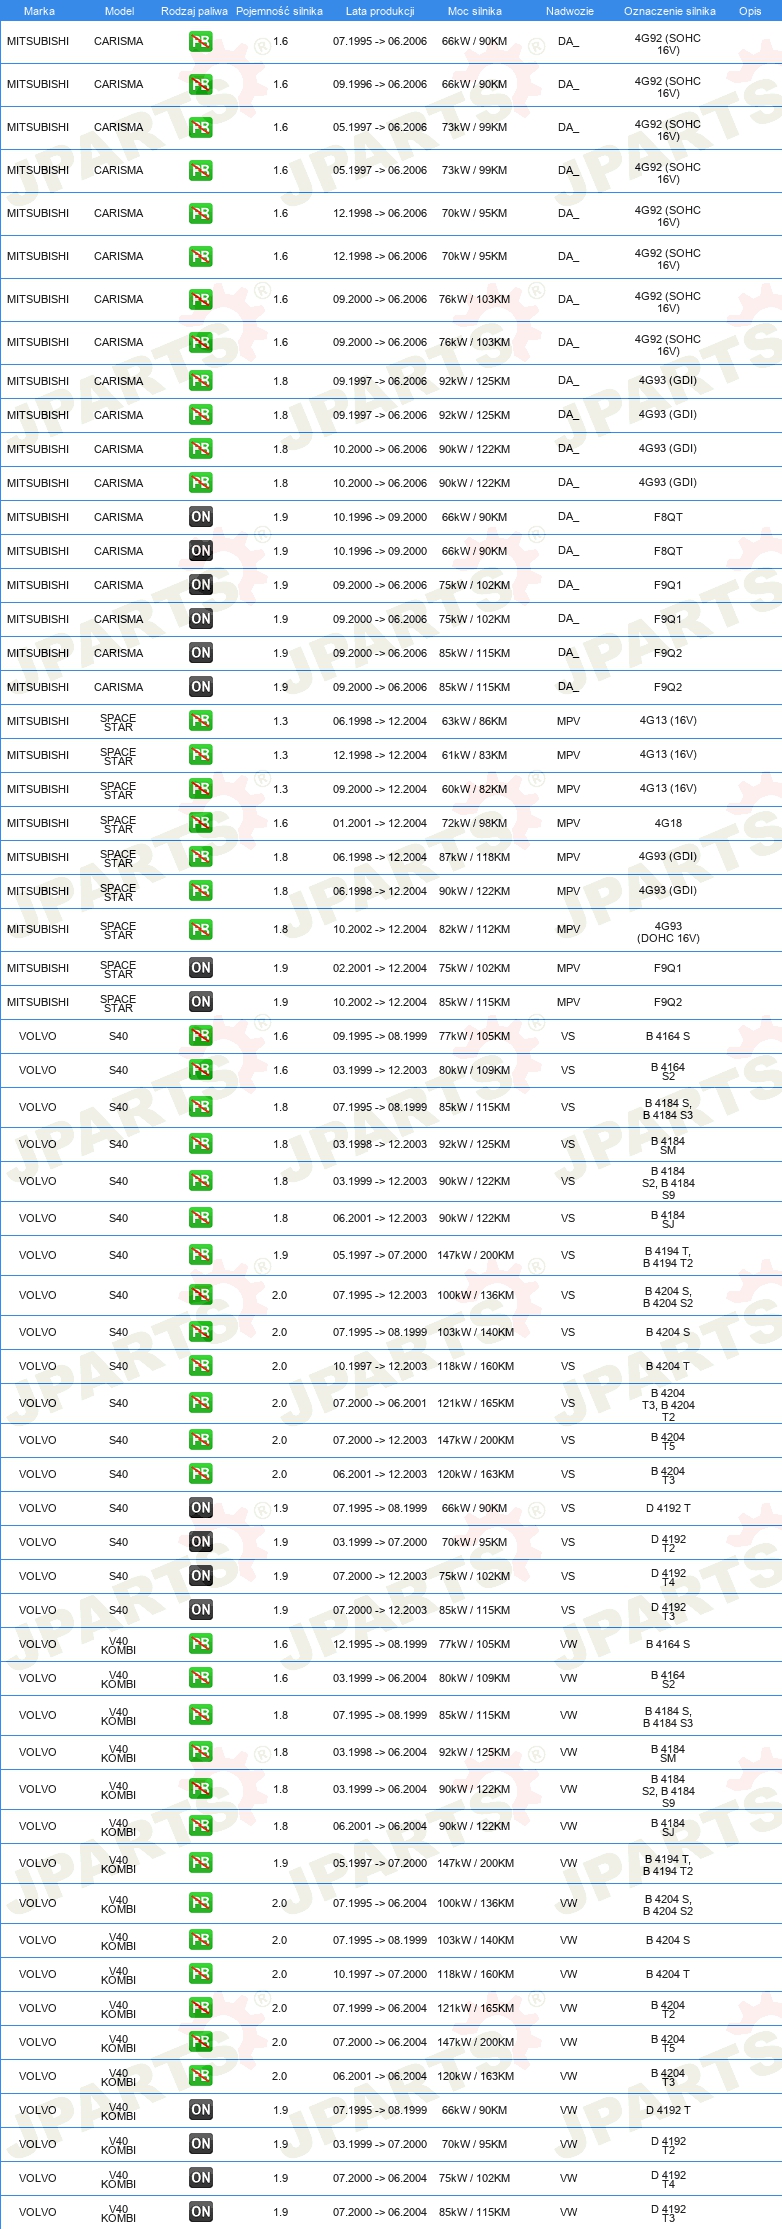The image size is (782, 2229).
Task: Click the Pojemność silnika column header
Action: [279, 11]
